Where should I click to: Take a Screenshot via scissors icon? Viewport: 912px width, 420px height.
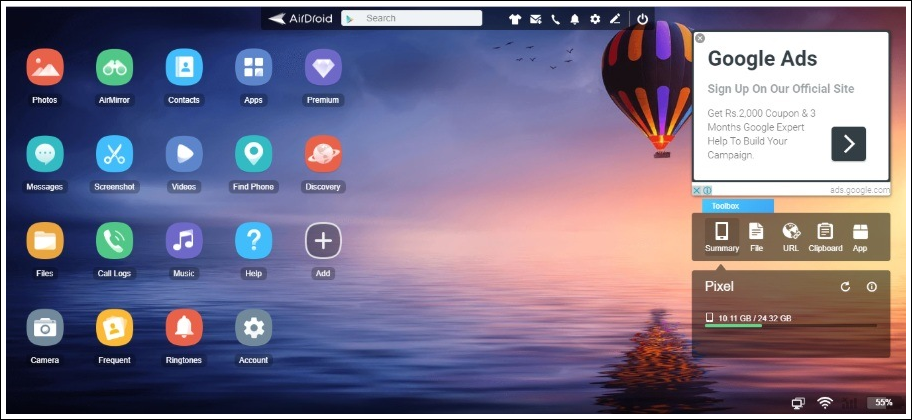tap(114, 154)
